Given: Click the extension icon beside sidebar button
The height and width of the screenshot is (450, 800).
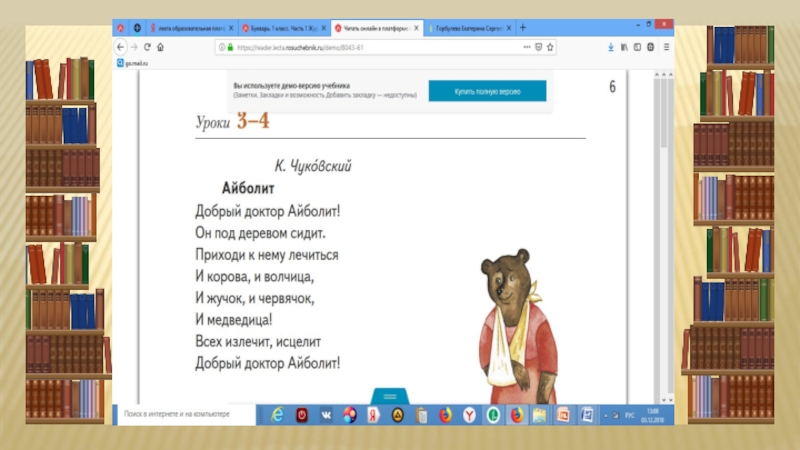Looking at the screenshot, I should [651, 47].
